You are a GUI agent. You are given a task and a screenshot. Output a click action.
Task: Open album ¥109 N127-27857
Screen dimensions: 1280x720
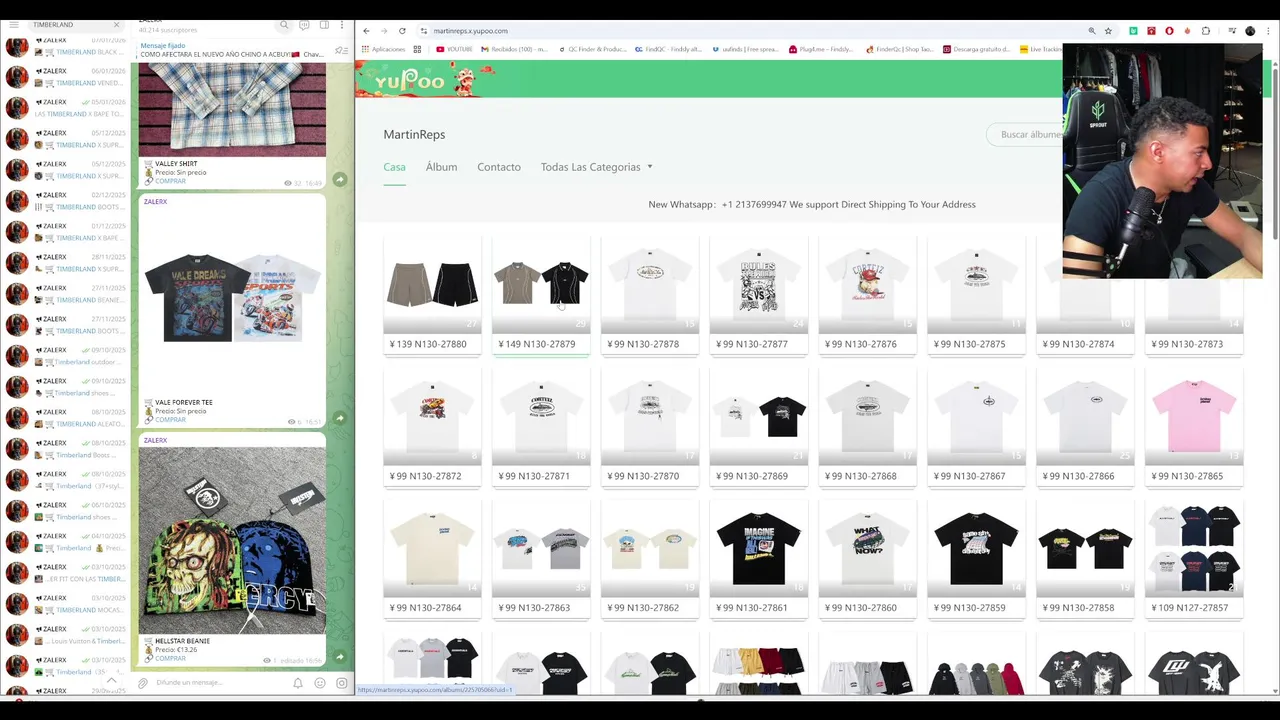click(x=1194, y=559)
